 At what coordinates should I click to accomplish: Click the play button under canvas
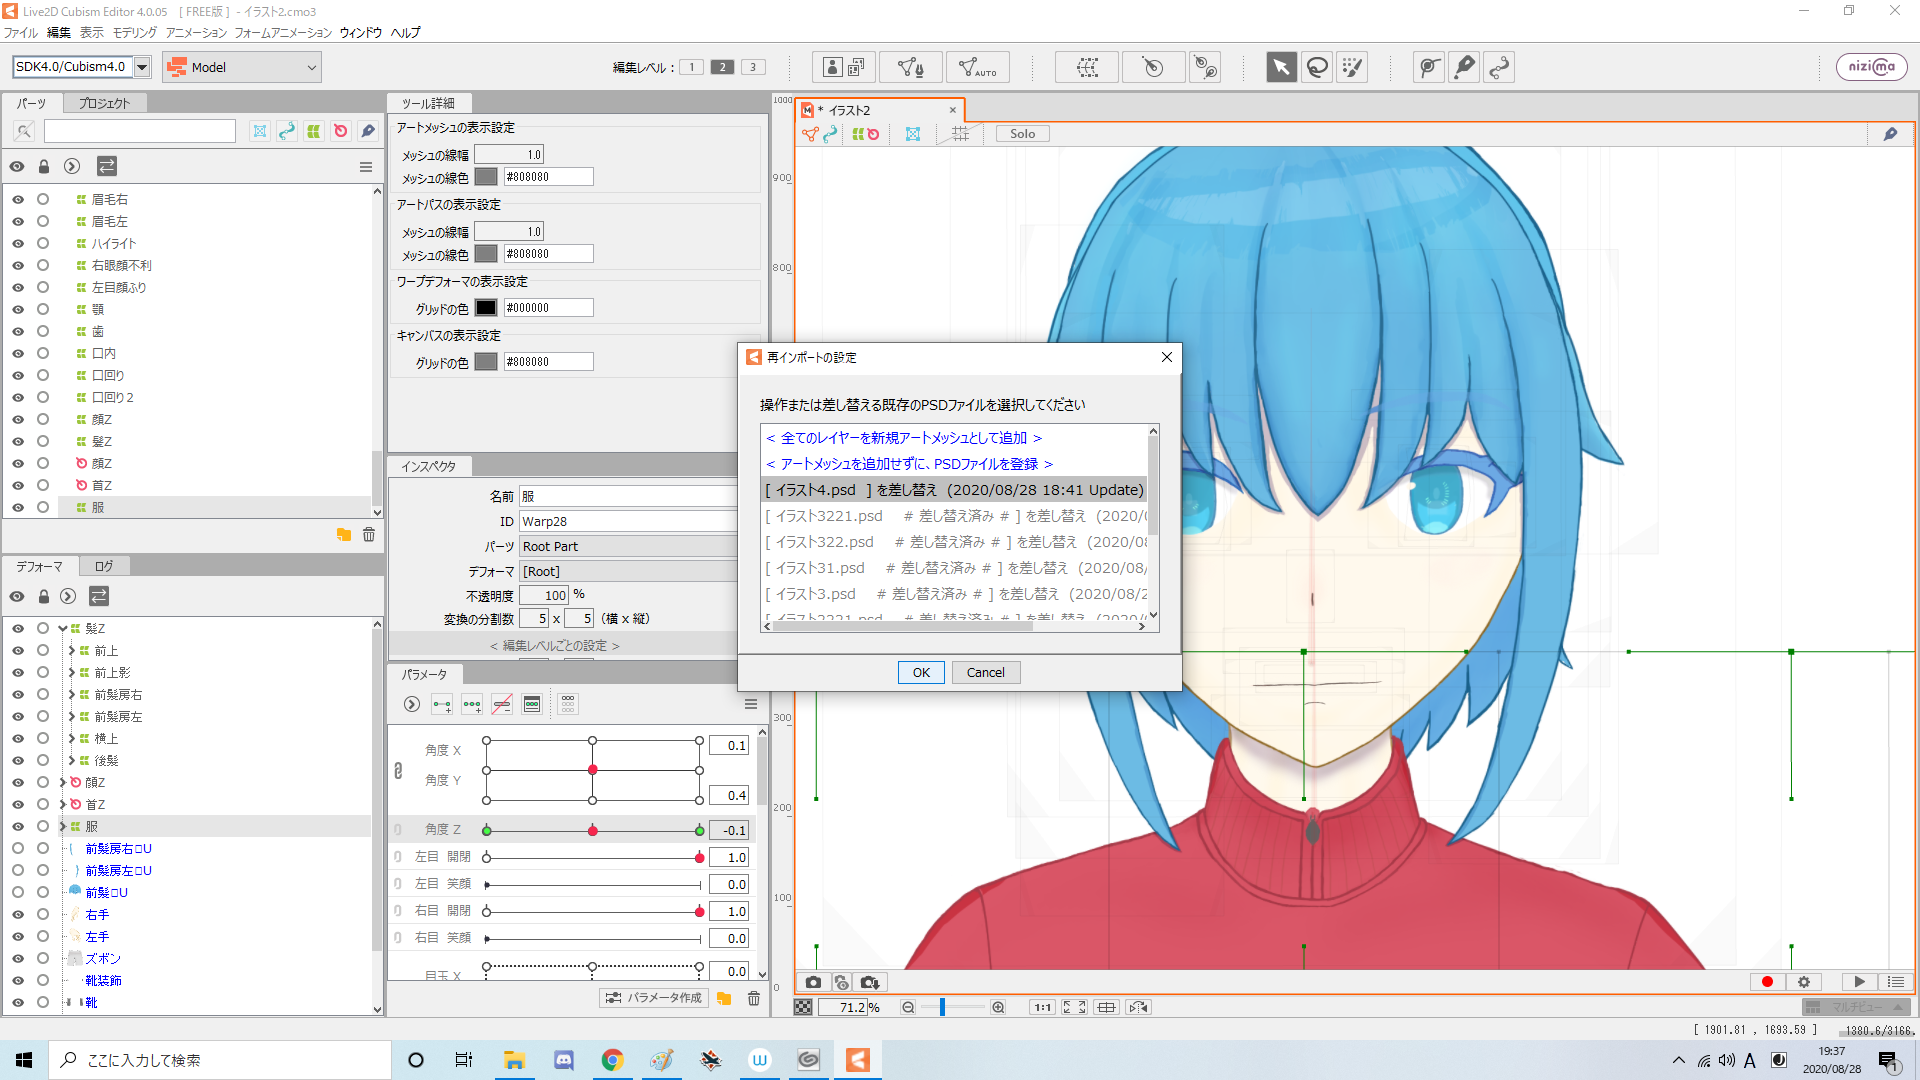[x=1859, y=982]
